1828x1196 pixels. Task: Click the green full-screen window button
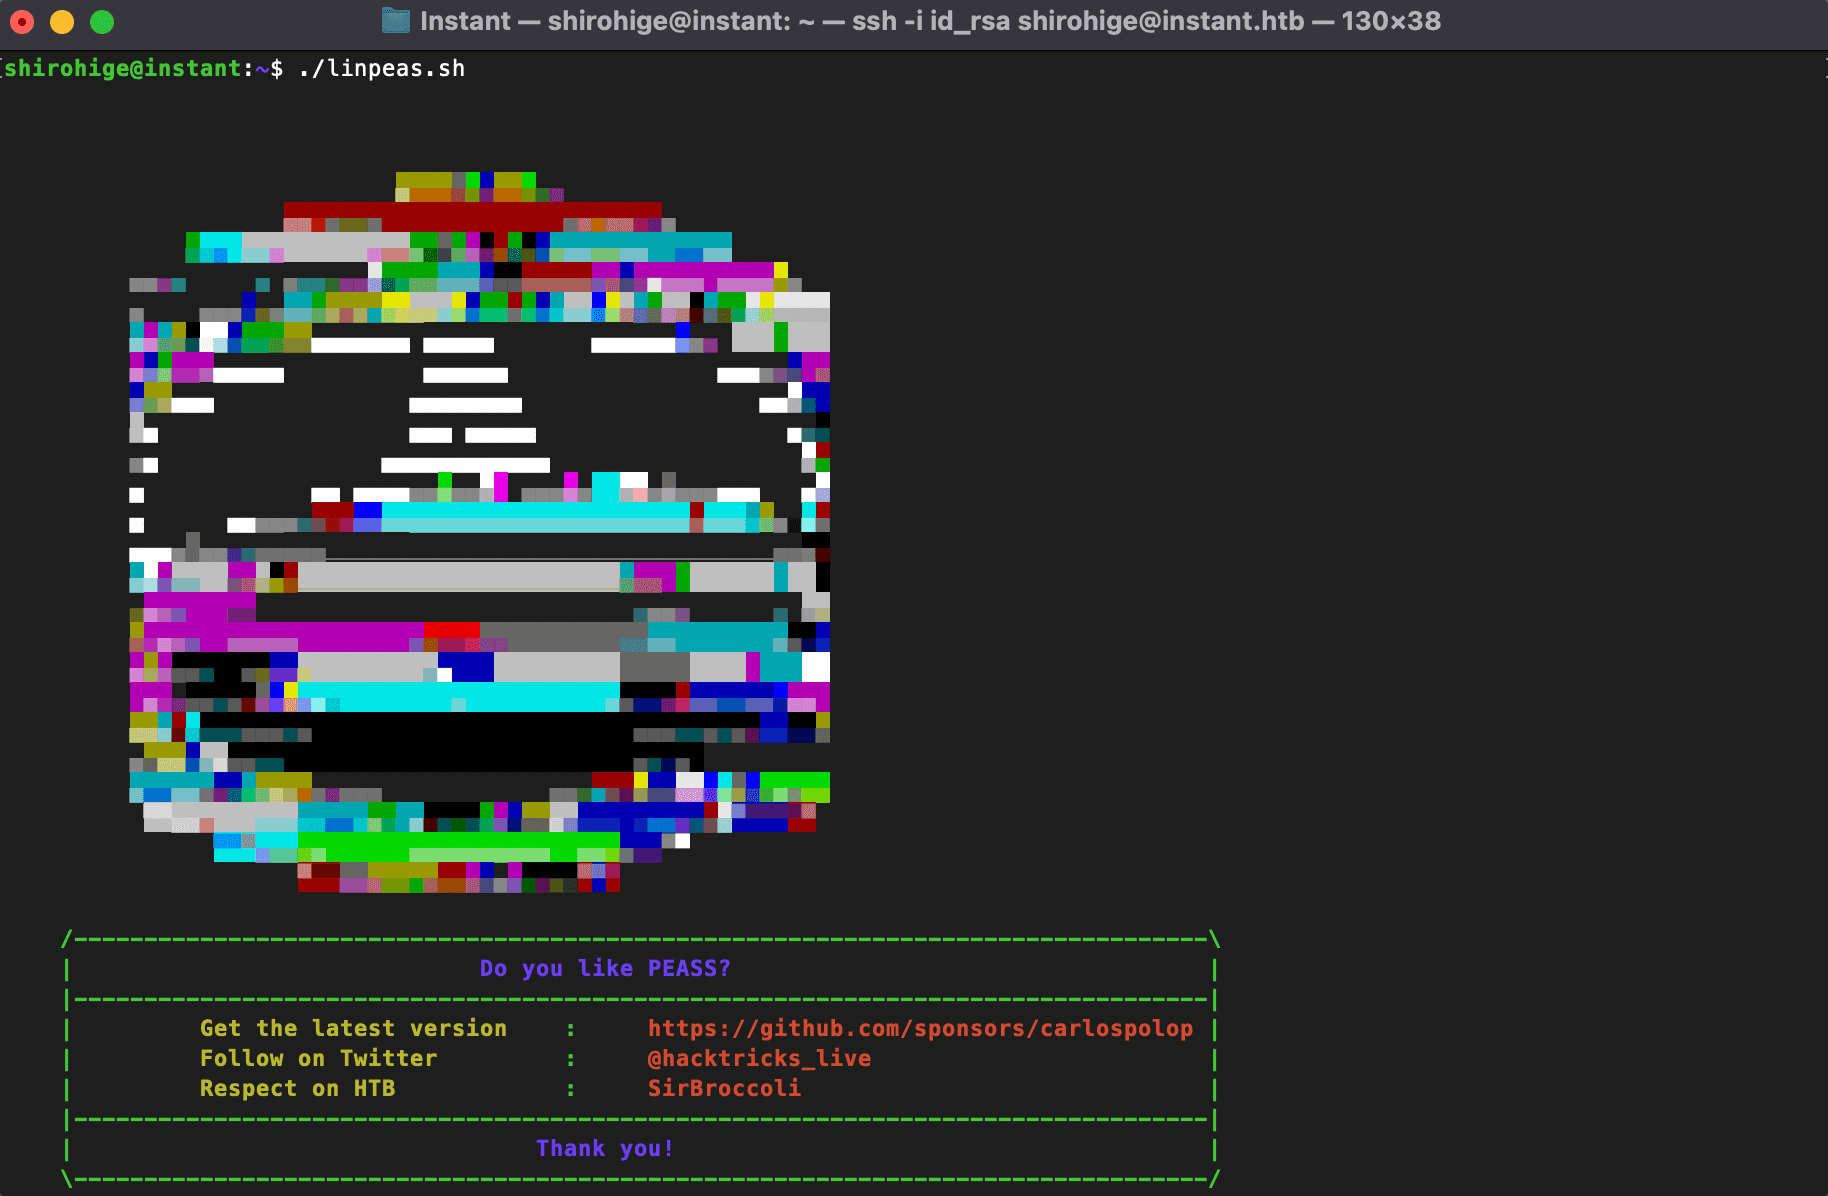pos(102,21)
